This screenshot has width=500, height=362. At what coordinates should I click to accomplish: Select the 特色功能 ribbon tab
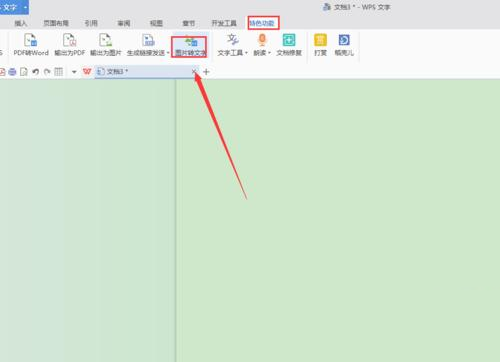click(x=263, y=23)
